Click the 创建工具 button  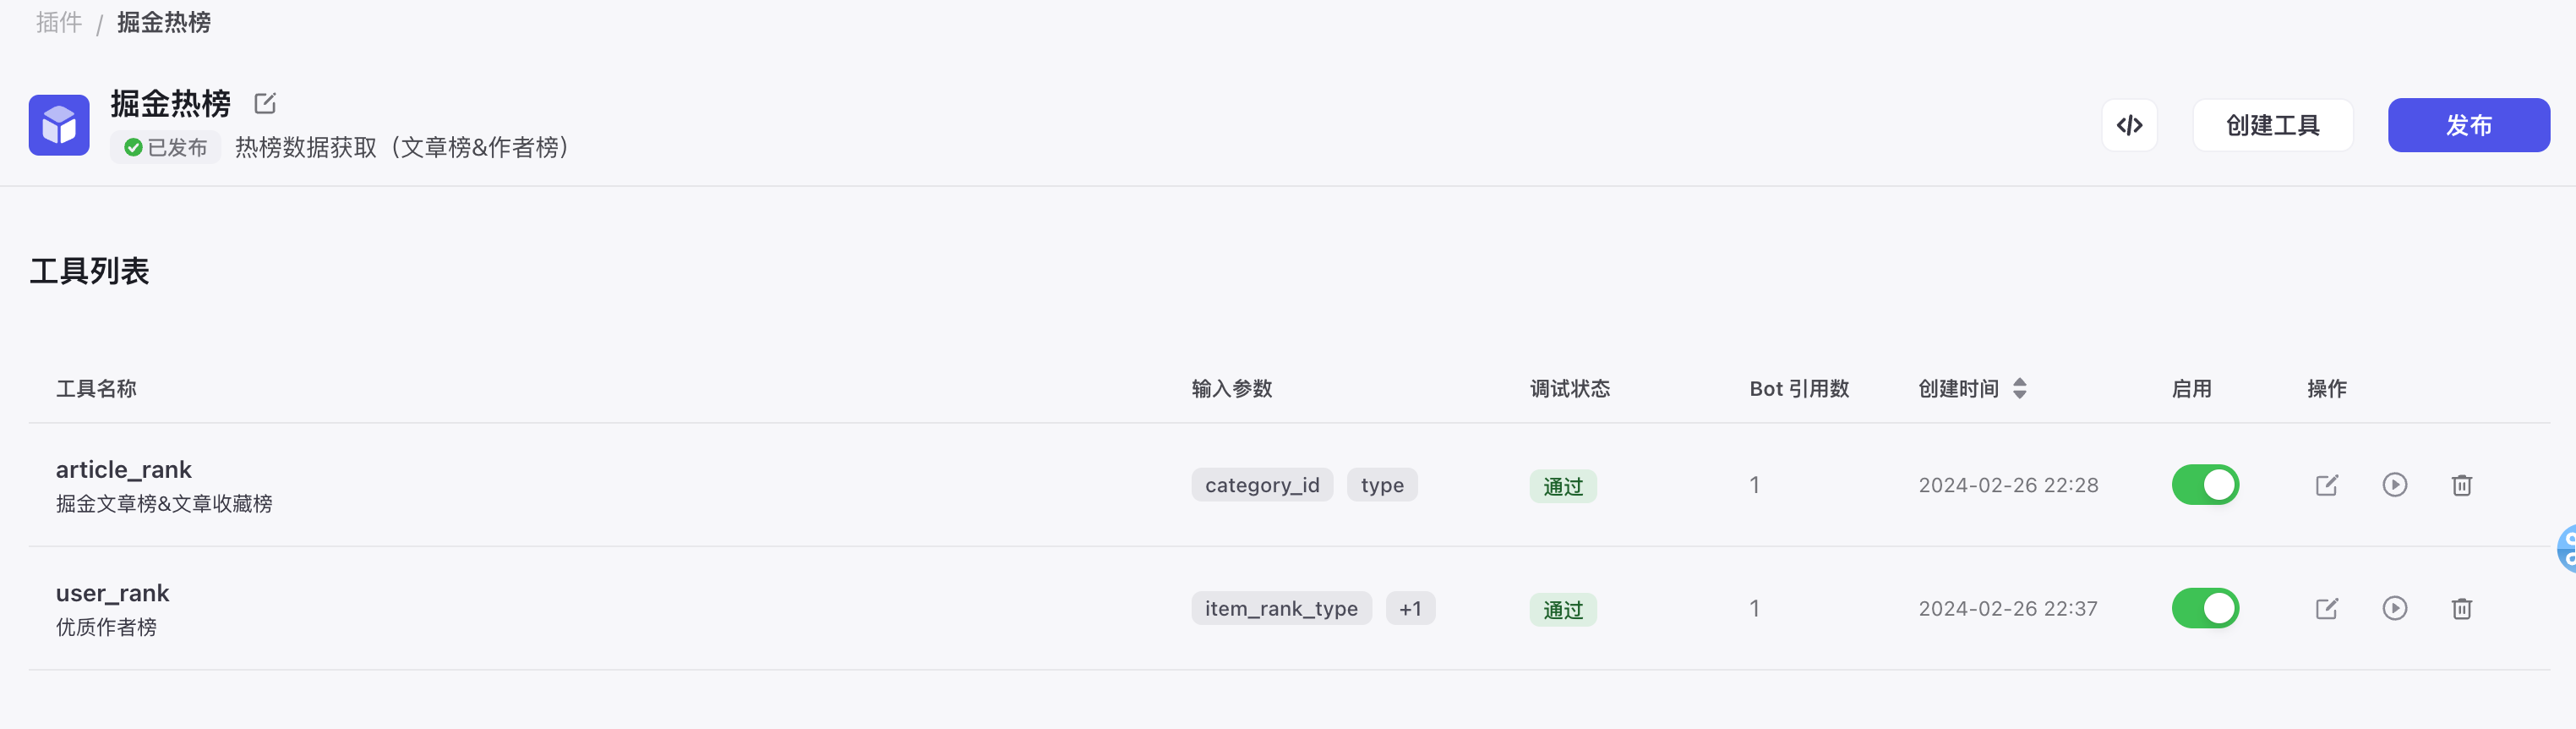pos(2272,125)
